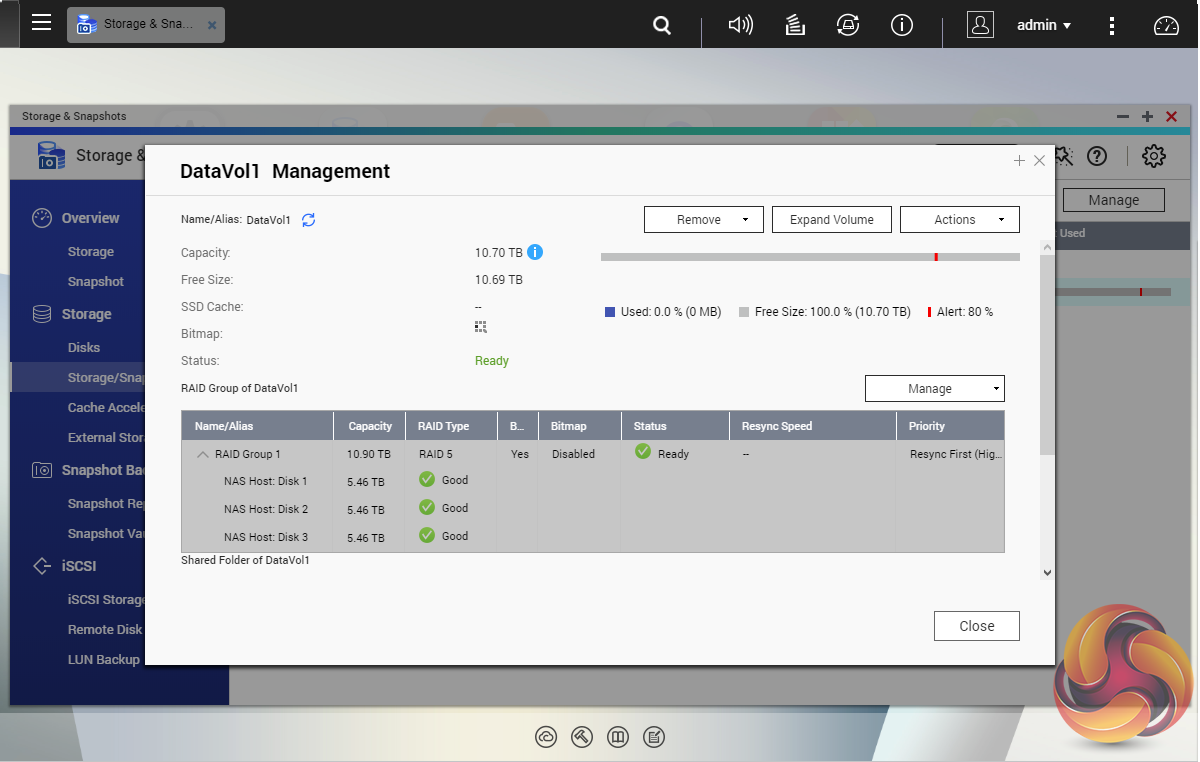
Task: Click the Storage & Snapshots settings gear
Action: click(x=1153, y=156)
